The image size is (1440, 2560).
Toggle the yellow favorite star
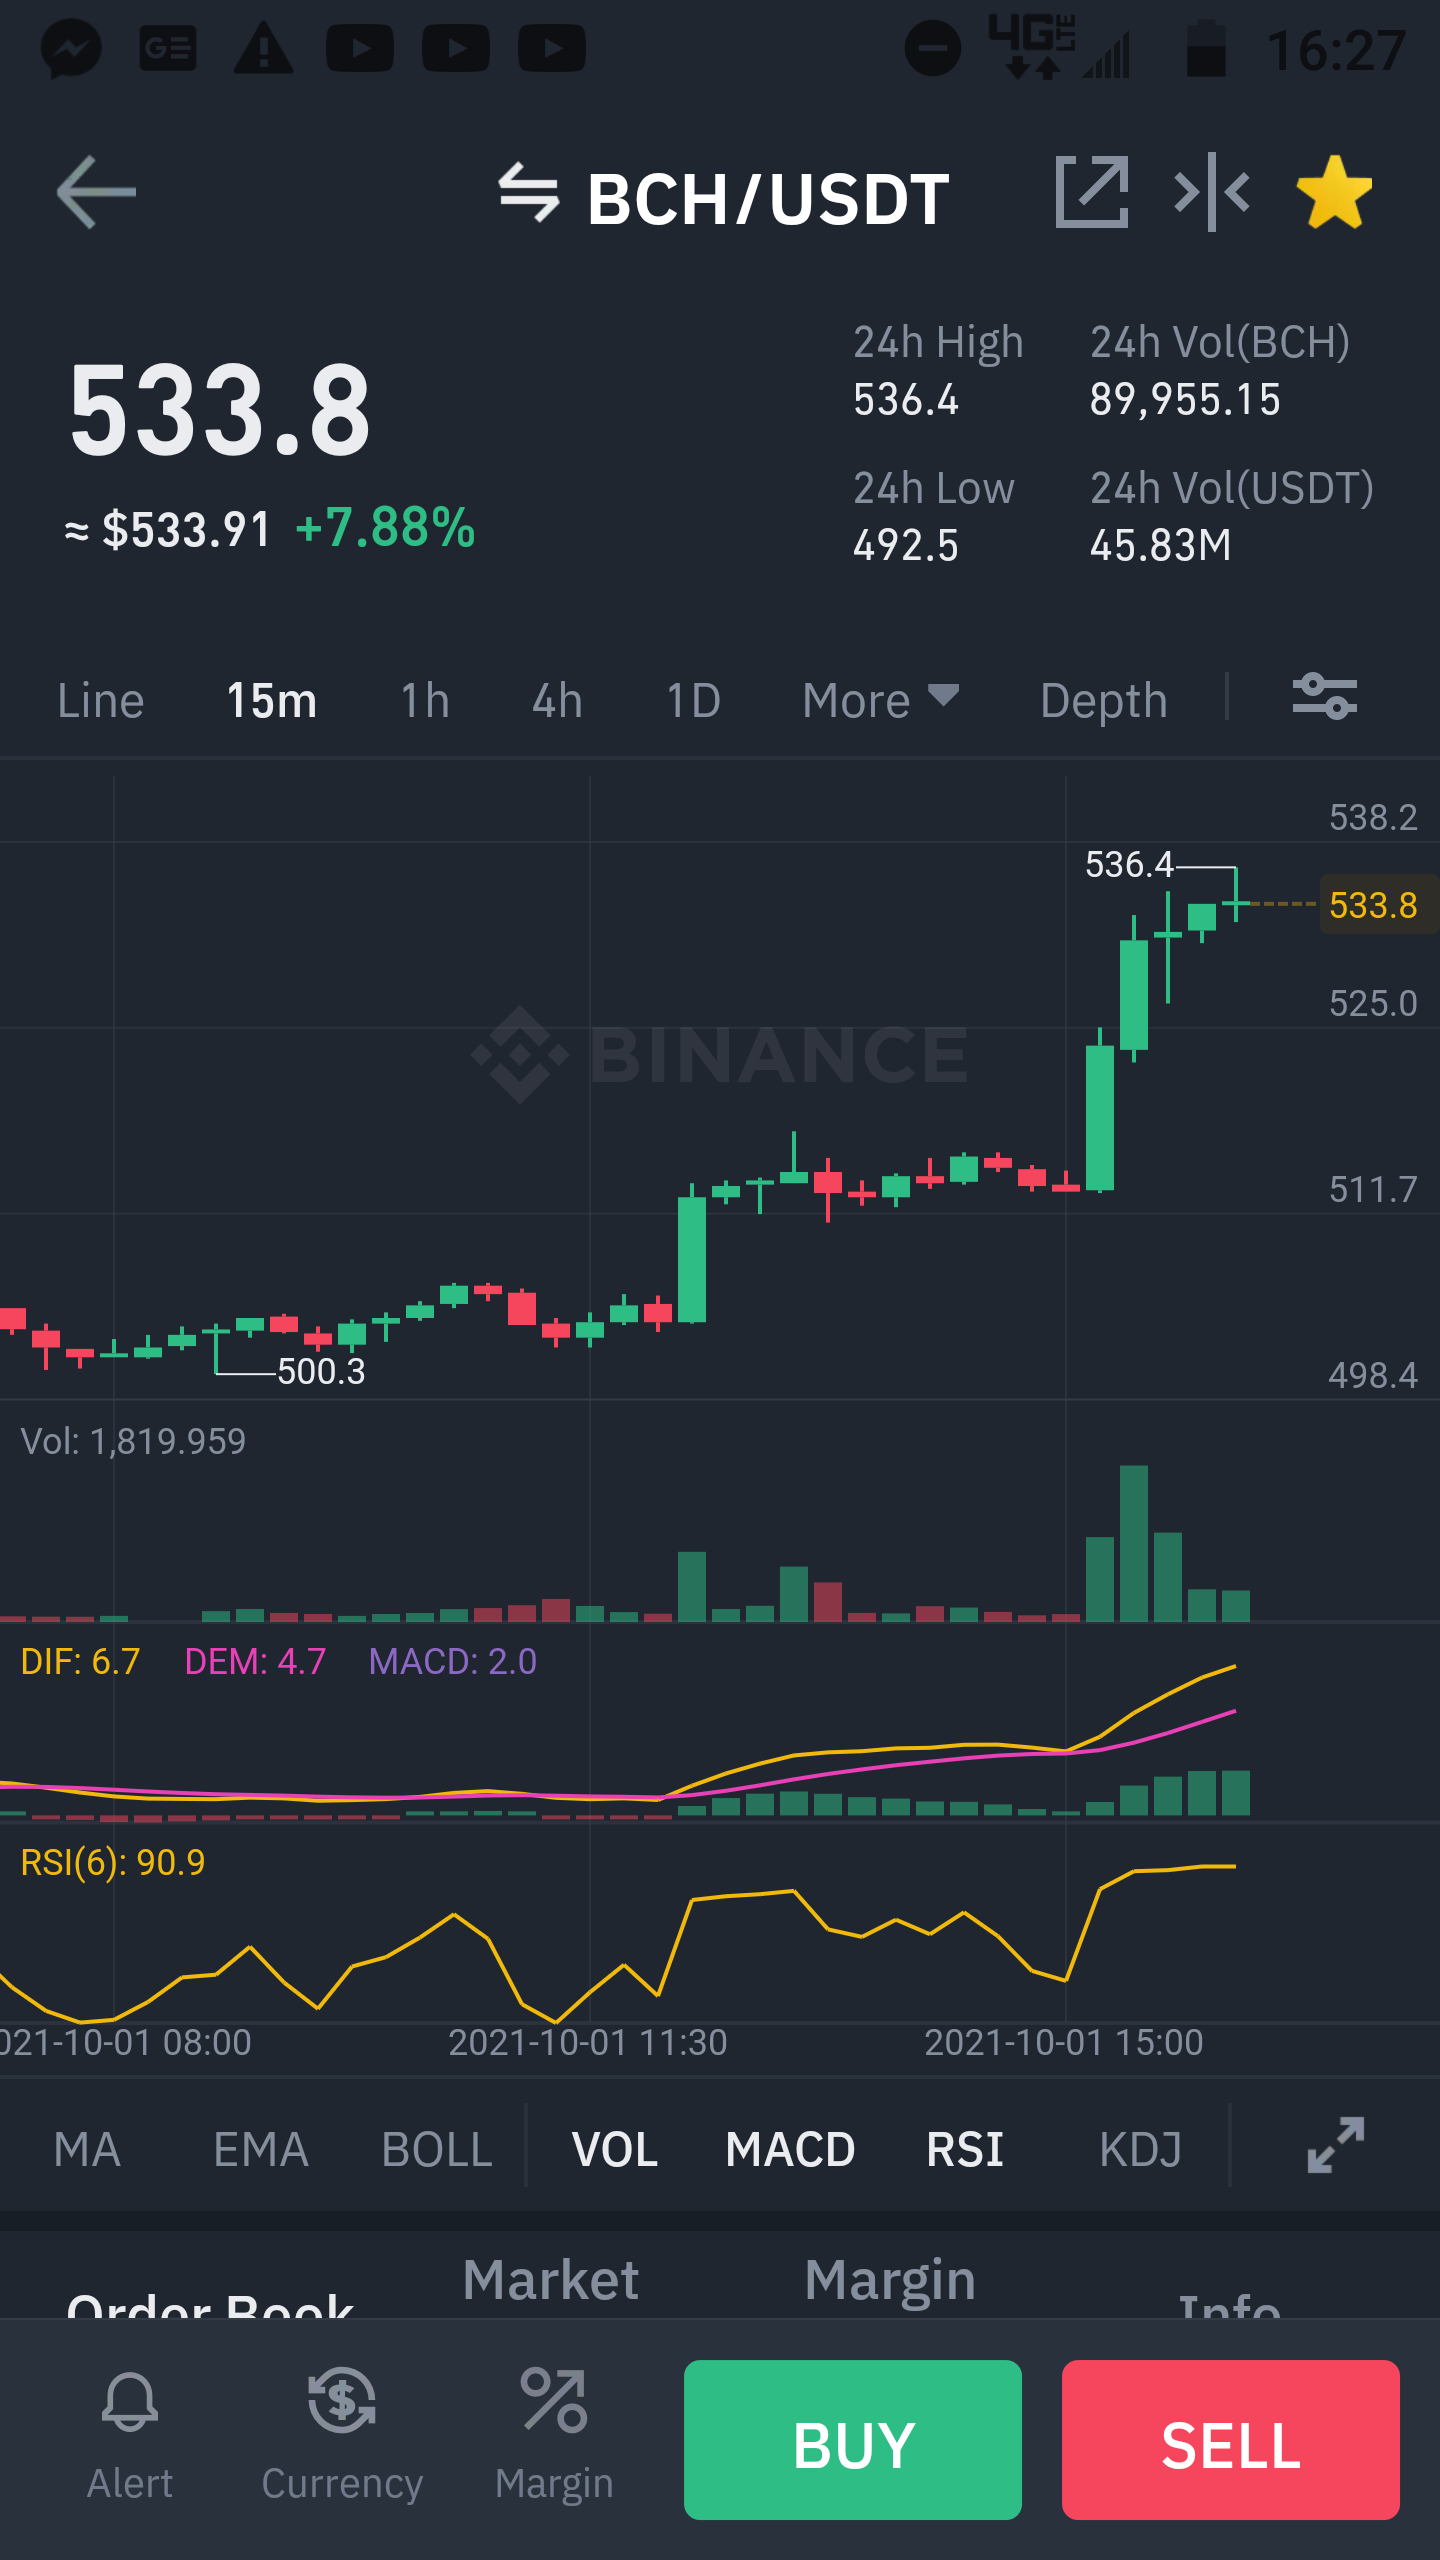point(1334,192)
